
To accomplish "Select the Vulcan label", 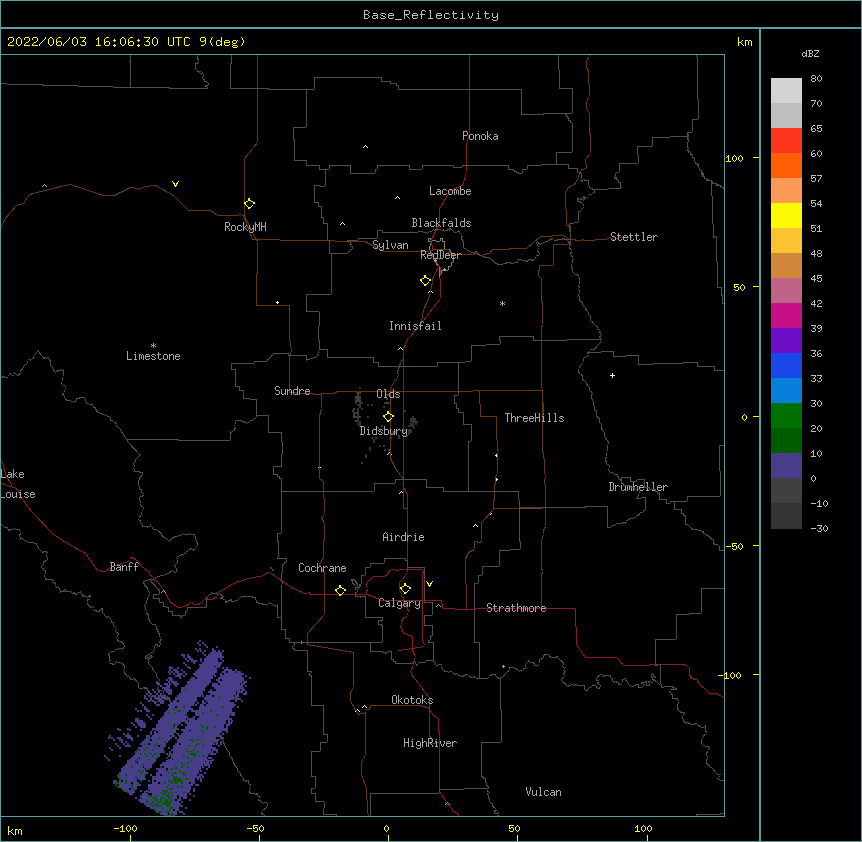I will coord(543,792).
